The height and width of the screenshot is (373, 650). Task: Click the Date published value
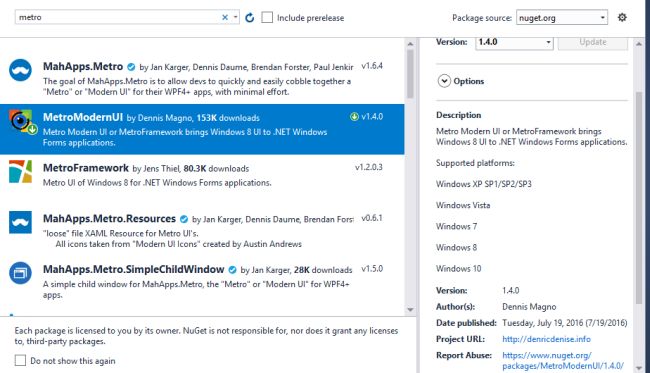[x=565, y=323]
